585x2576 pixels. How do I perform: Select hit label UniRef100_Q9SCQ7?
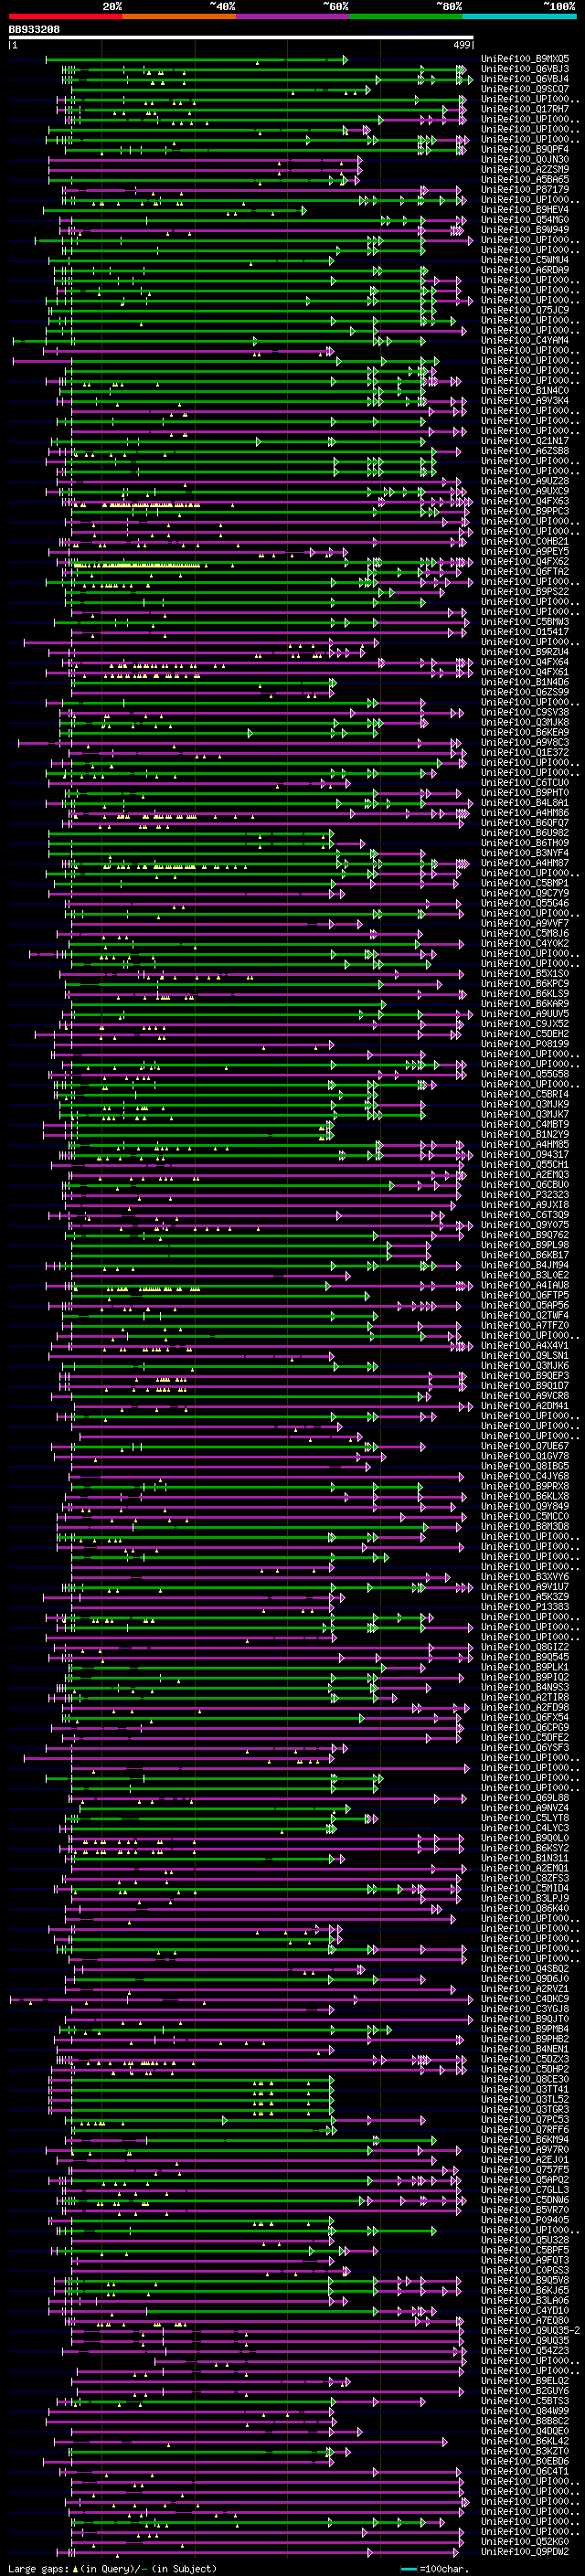(x=525, y=89)
